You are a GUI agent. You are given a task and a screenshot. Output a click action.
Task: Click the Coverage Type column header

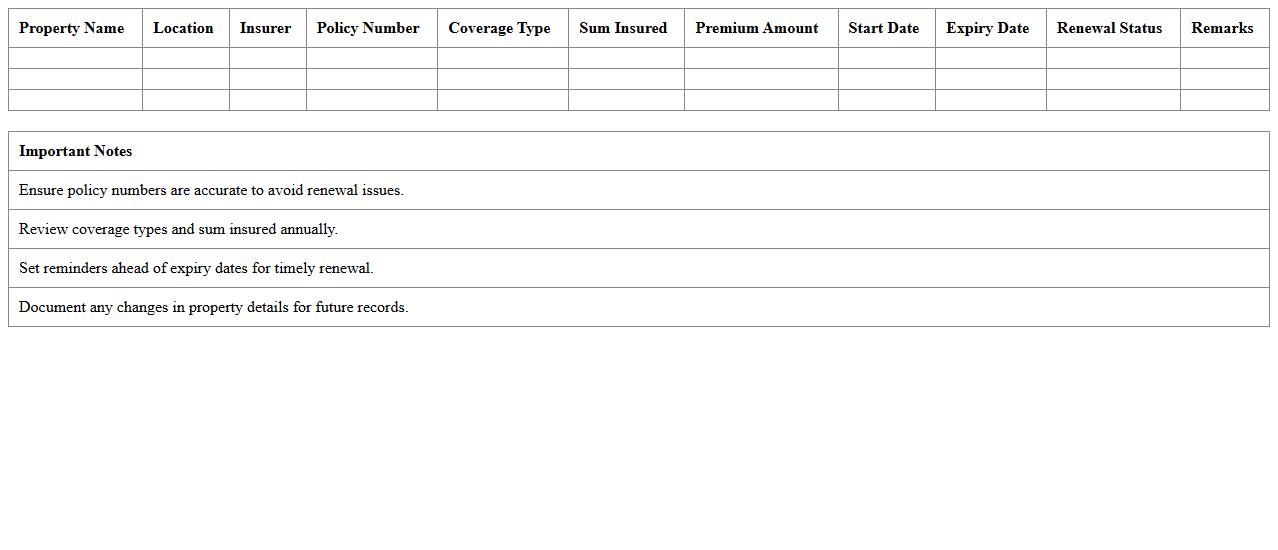click(503, 28)
